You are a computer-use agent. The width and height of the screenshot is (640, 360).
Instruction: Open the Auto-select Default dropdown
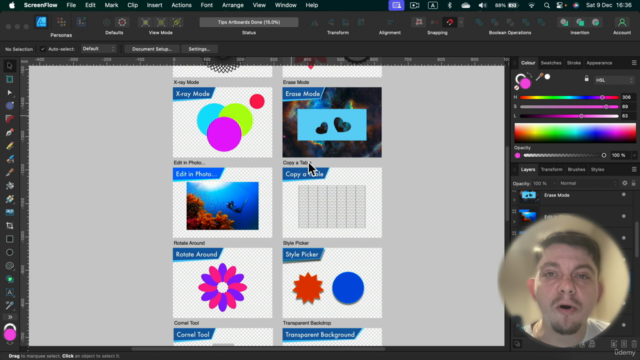click(98, 49)
